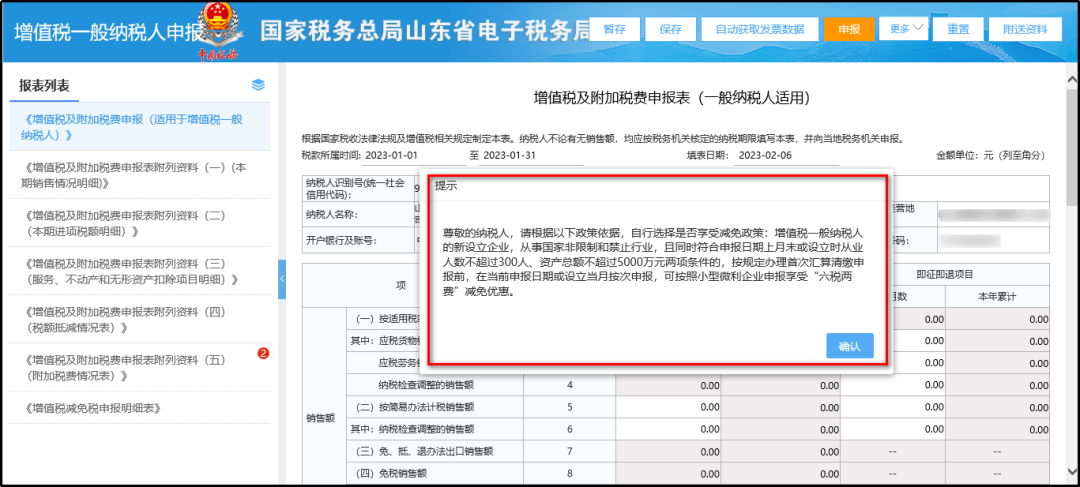The width and height of the screenshot is (1080, 487).
Task: Open 附列资料（五）附加税费情况表
Action: pyautogui.click(x=139, y=368)
